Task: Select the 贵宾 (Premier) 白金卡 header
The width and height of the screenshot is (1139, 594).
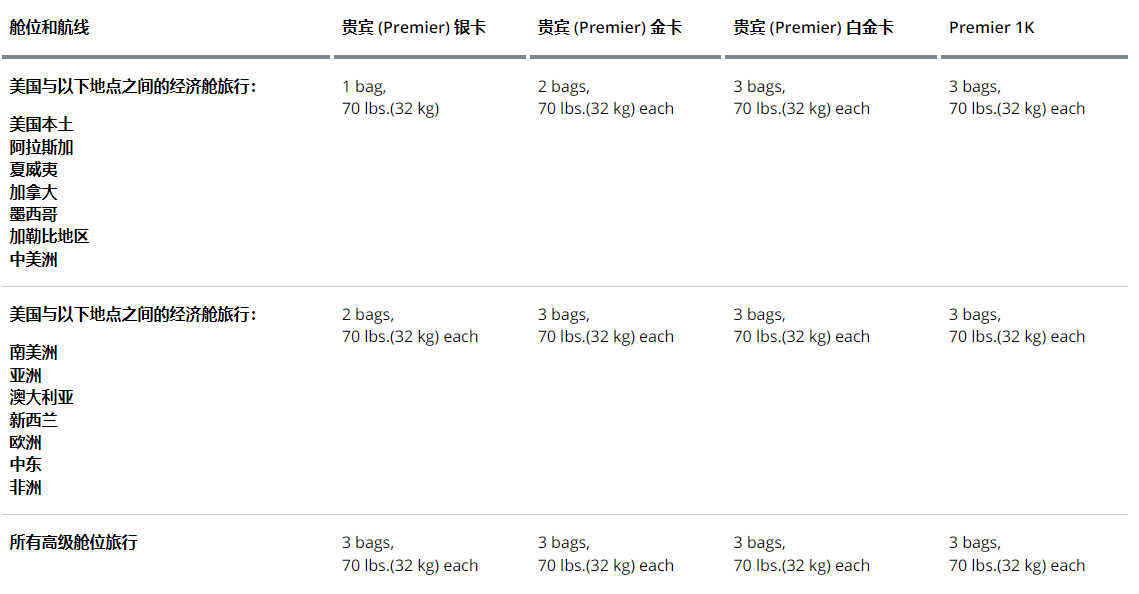Action: point(813,28)
